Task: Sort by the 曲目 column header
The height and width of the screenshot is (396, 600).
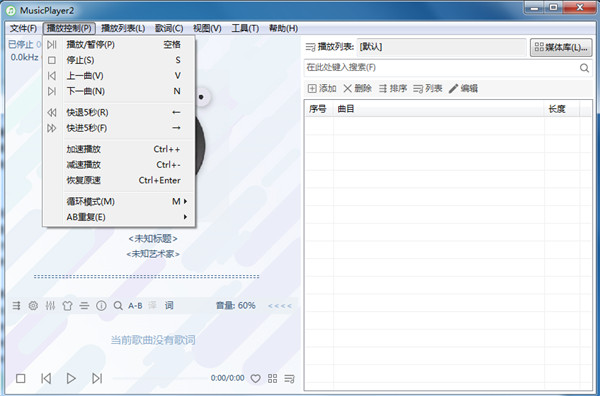Action: click(439, 109)
